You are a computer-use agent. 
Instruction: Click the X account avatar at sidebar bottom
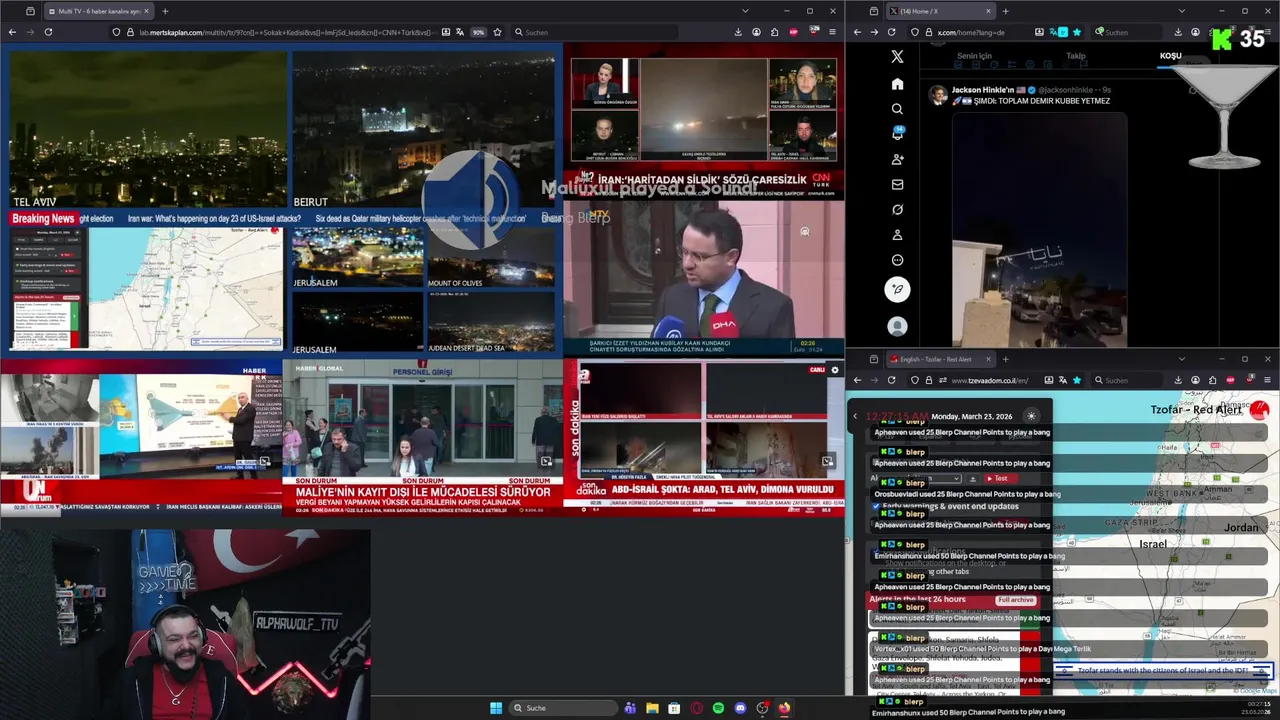(x=897, y=327)
